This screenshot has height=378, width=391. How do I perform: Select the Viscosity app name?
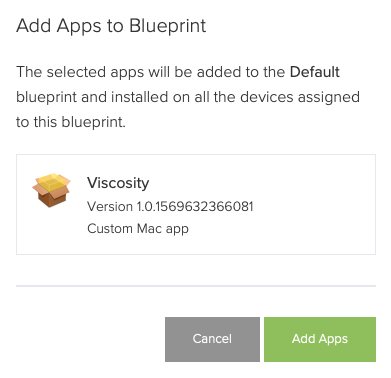tap(118, 183)
